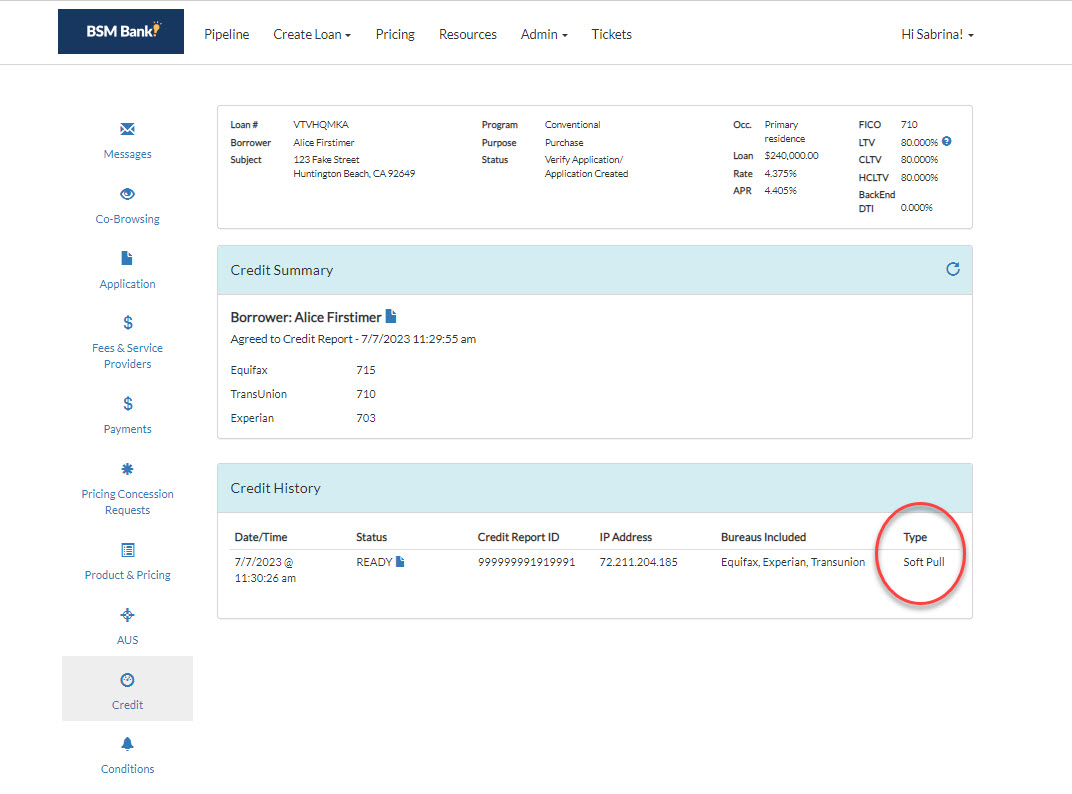This screenshot has height=794, width=1072.
Task: Click the BSM Bank logo
Action: [x=120, y=31]
